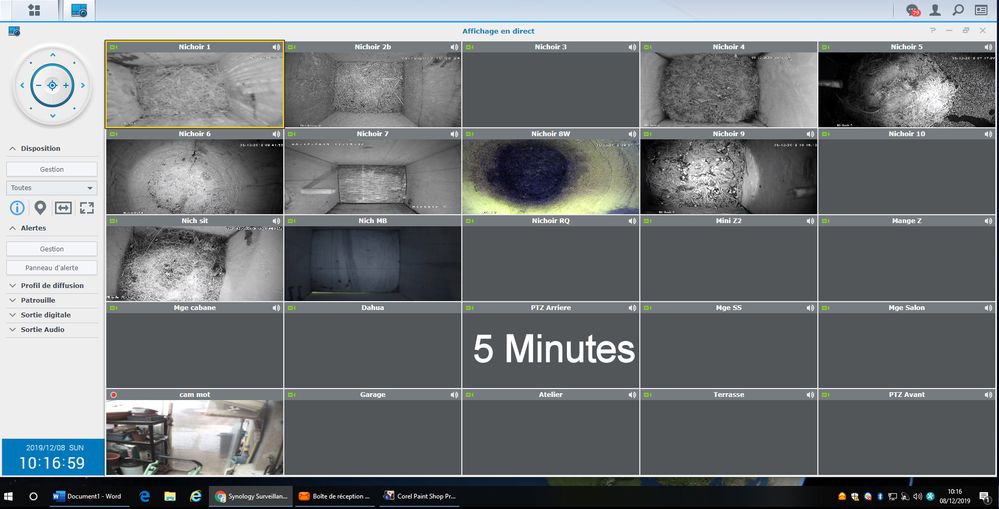The width and height of the screenshot is (999, 509).
Task: Select the Nichoir 5 camera feed
Action: click(906, 90)
